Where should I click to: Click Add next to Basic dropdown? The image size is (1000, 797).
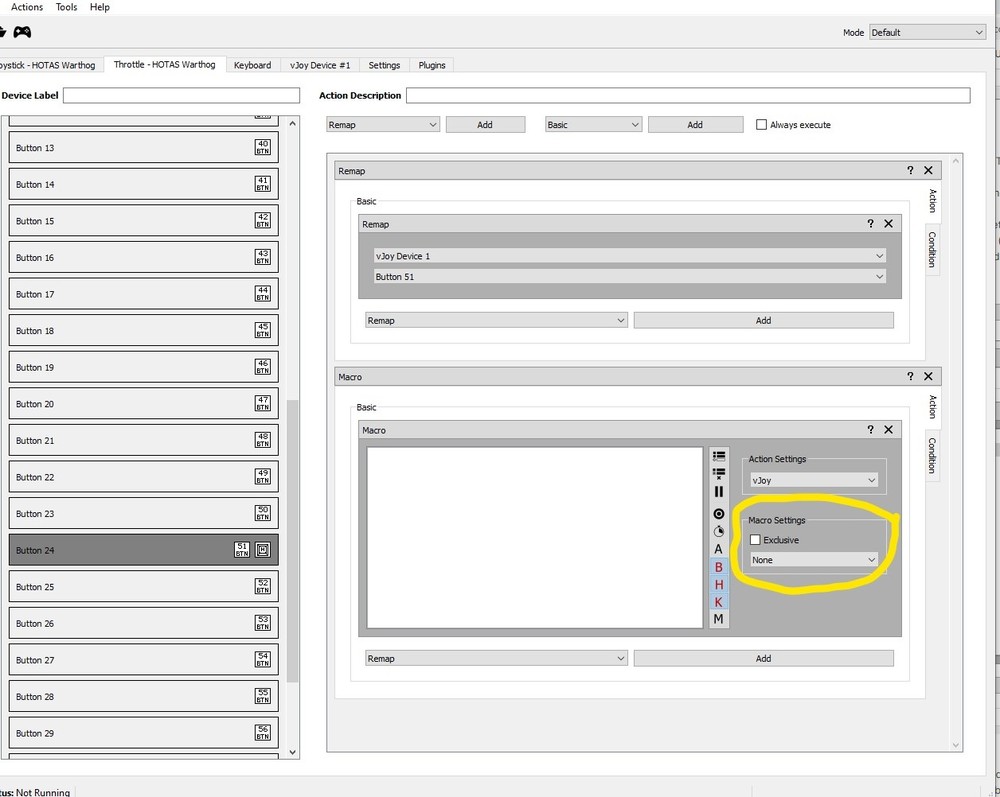pyautogui.click(x=695, y=125)
